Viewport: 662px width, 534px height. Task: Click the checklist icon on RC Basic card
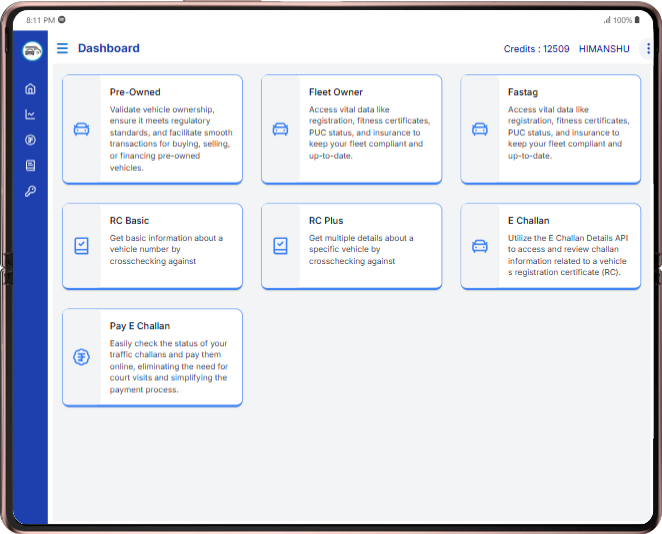pos(81,245)
